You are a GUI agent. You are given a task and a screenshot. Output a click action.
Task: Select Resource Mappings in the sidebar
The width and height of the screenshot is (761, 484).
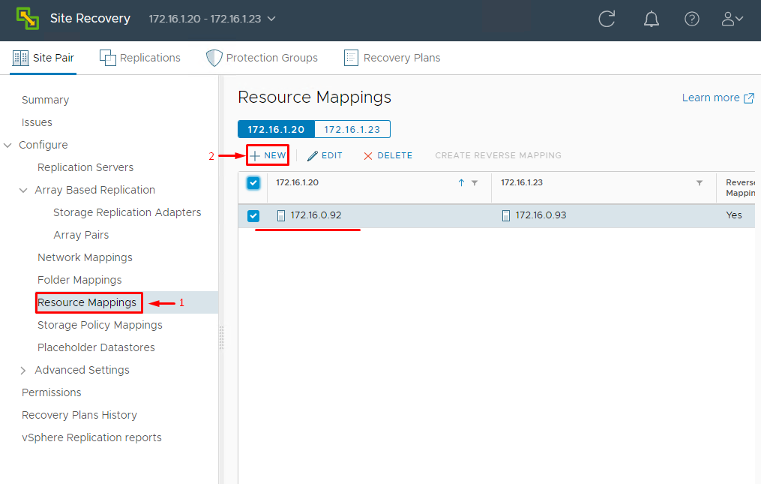click(87, 302)
